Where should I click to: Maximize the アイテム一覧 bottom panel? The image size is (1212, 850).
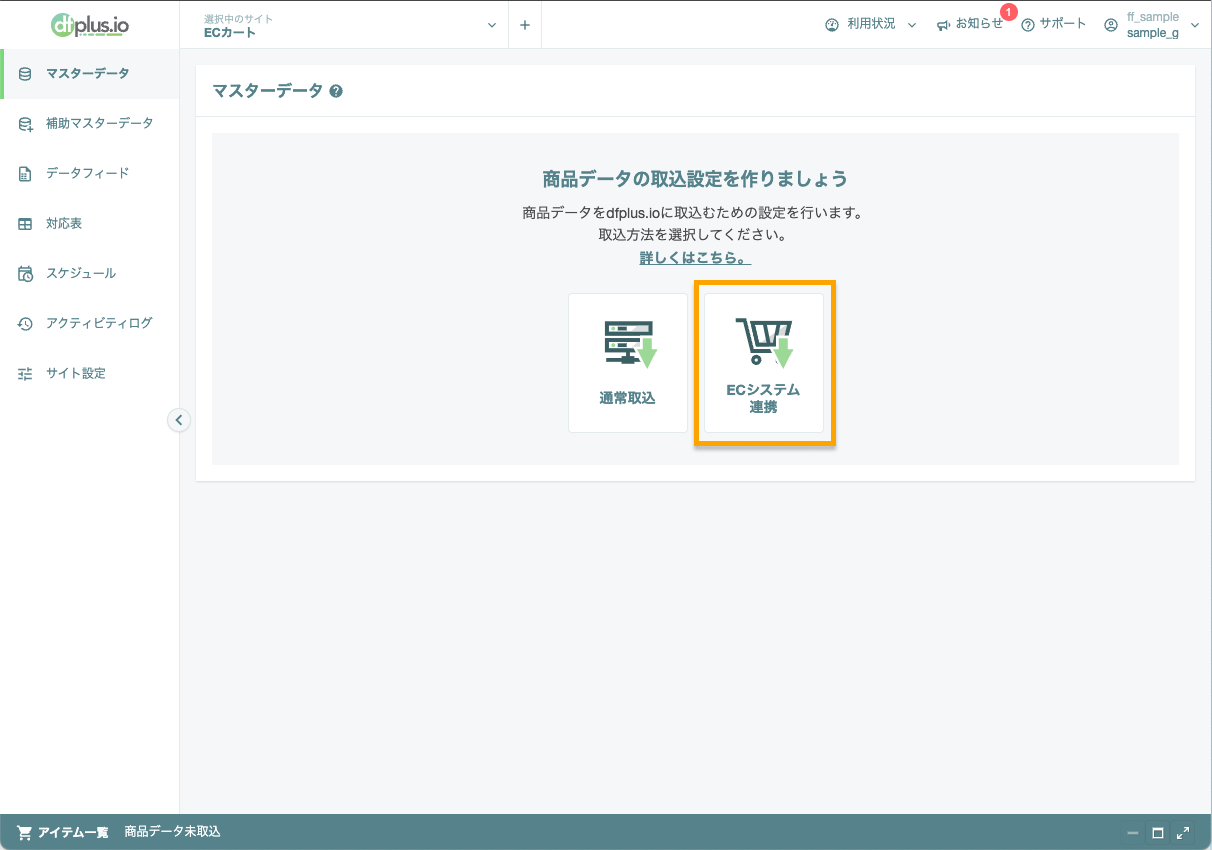(x=1158, y=833)
